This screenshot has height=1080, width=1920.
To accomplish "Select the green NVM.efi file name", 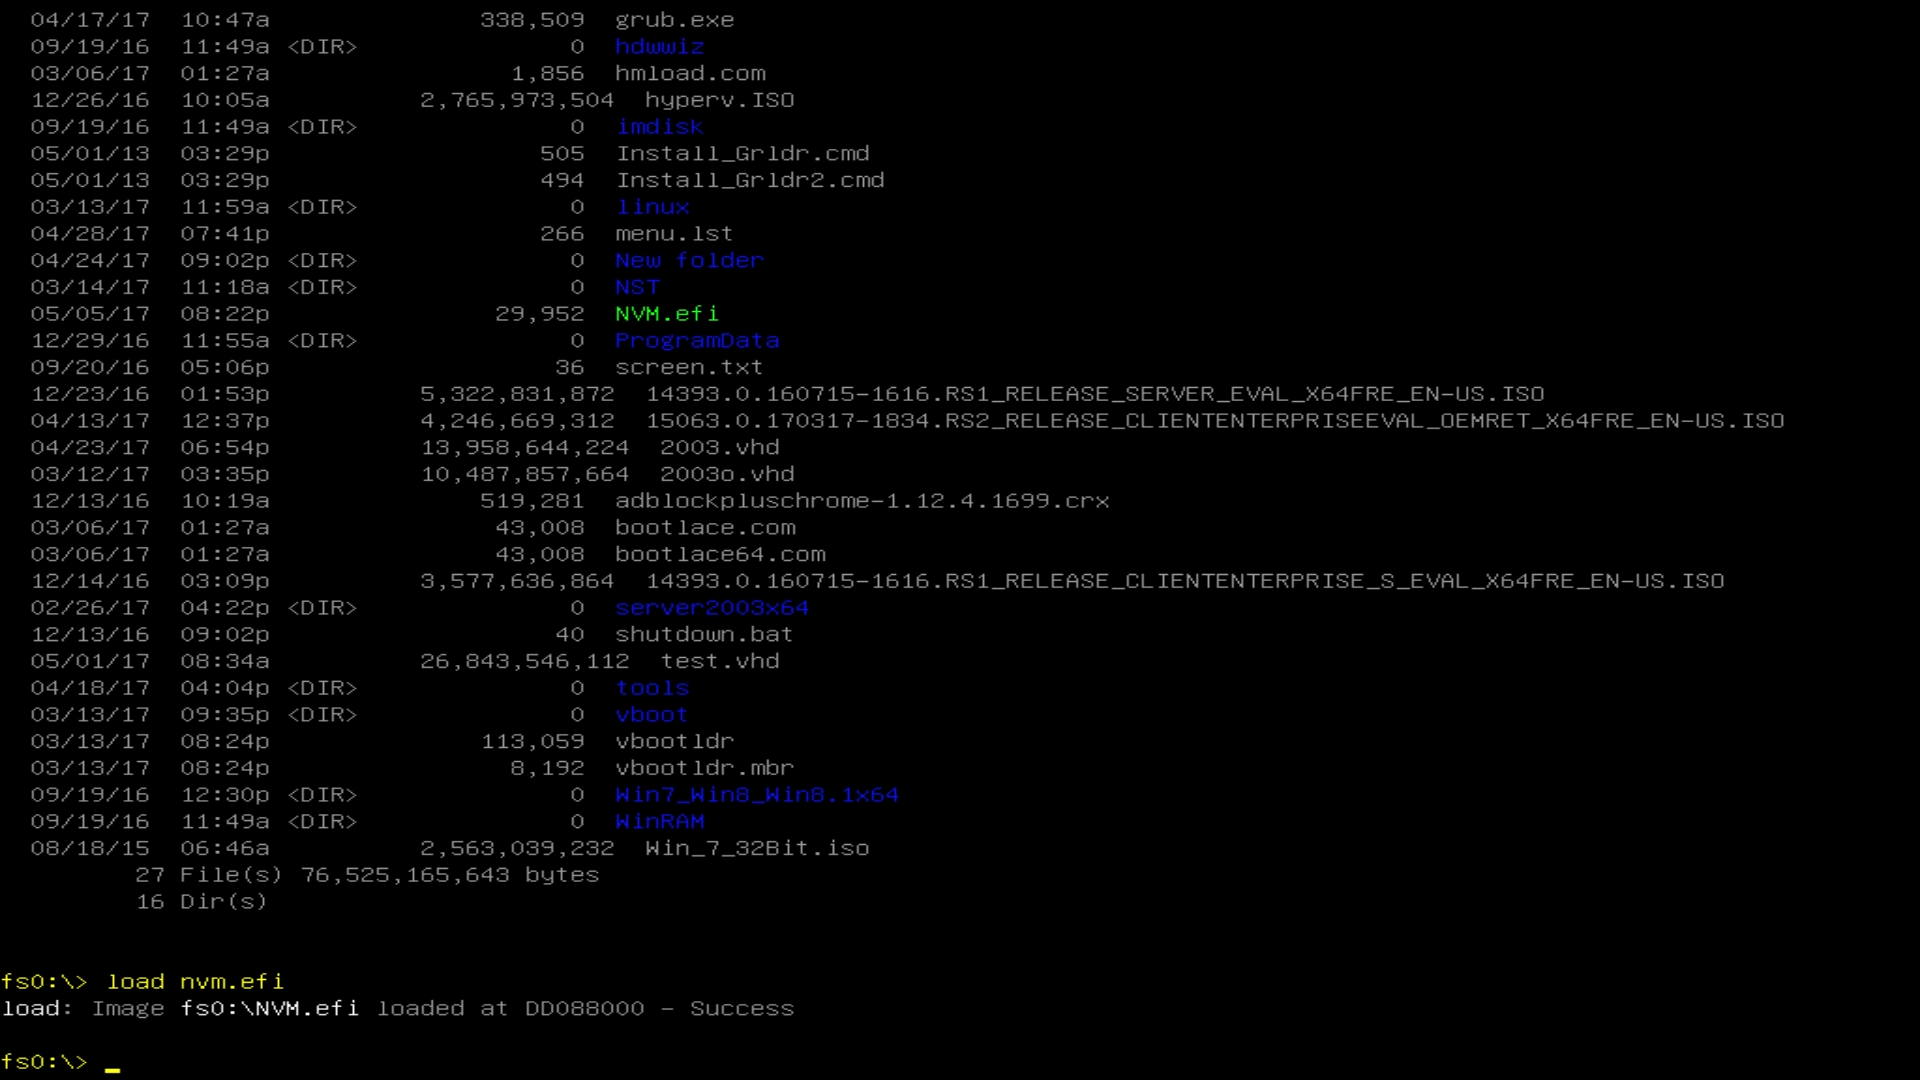I will [667, 314].
